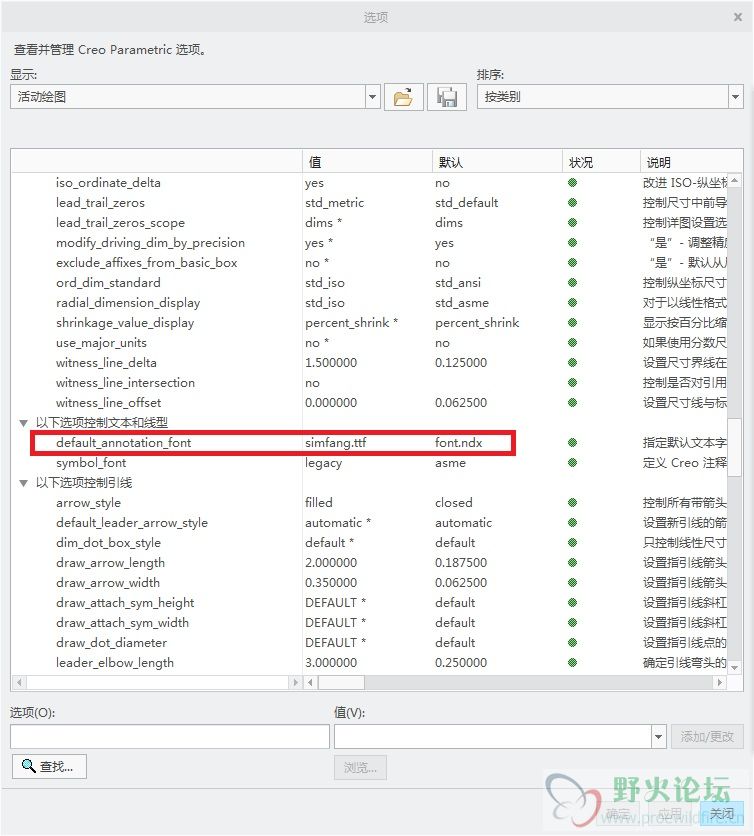Select the witness_line_intersection option
The width and height of the screenshot is (754, 836).
coord(125,383)
